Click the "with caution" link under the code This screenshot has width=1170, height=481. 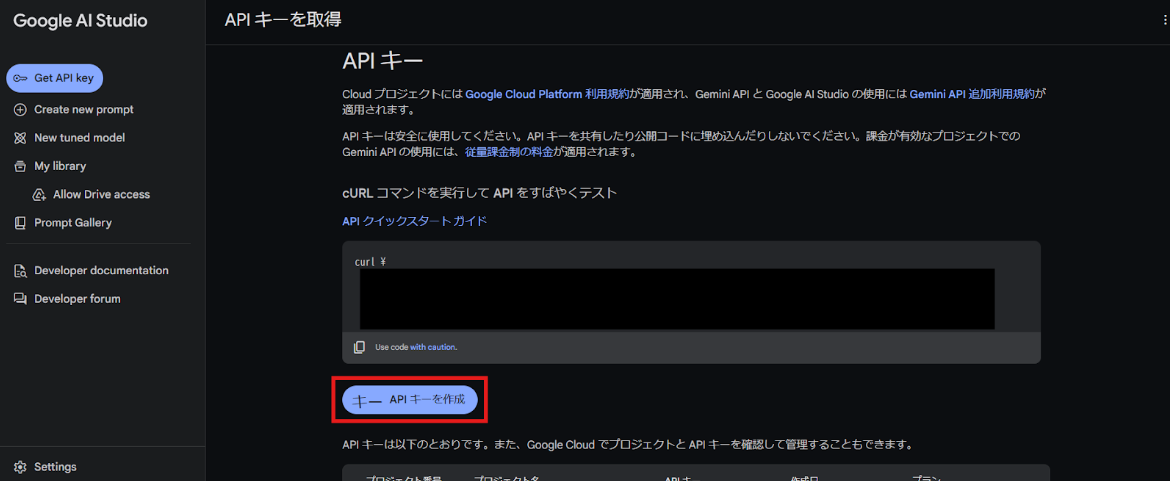click(433, 347)
